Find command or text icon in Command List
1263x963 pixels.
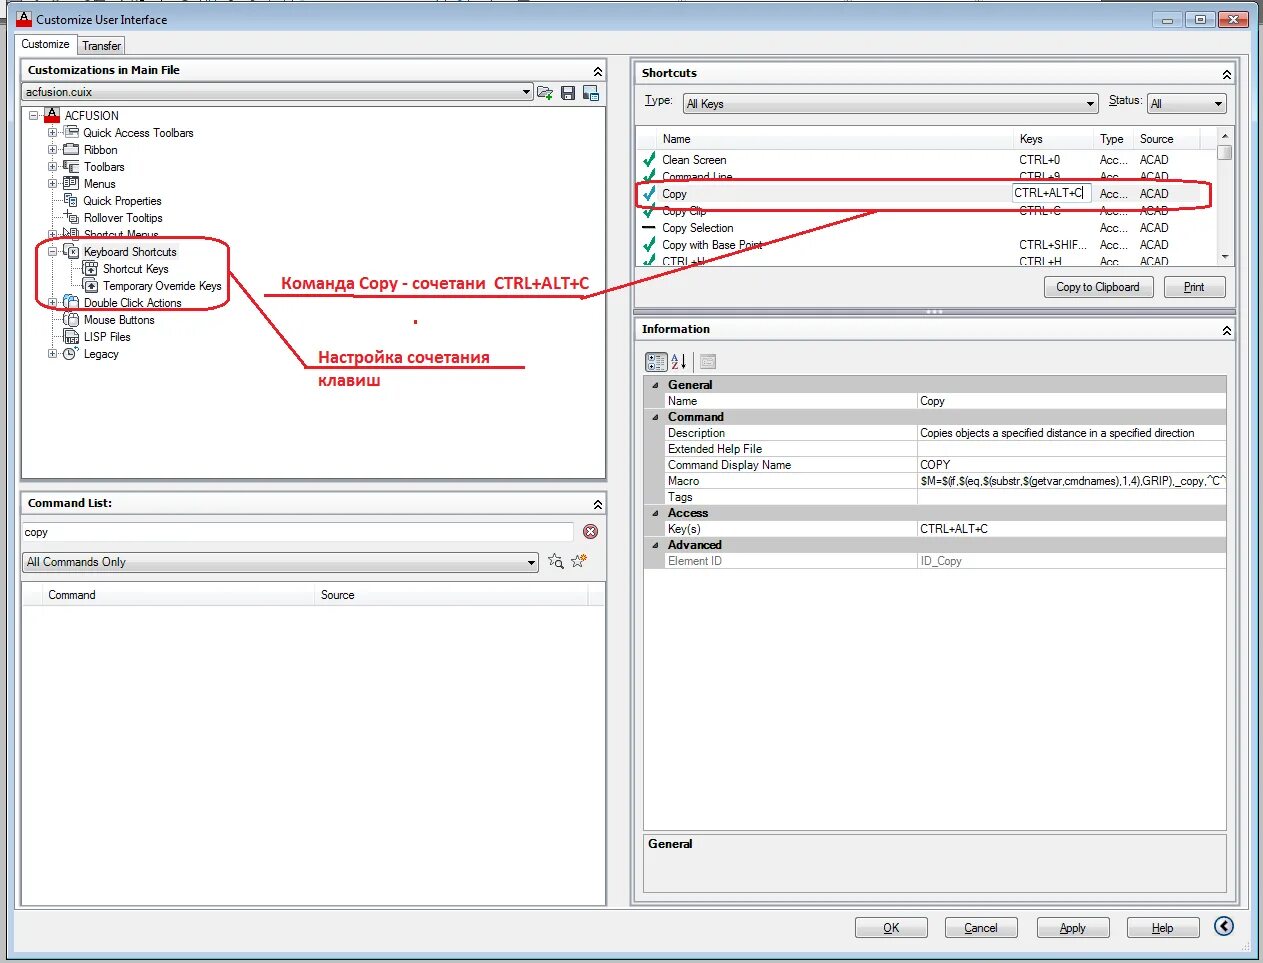(x=555, y=561)
